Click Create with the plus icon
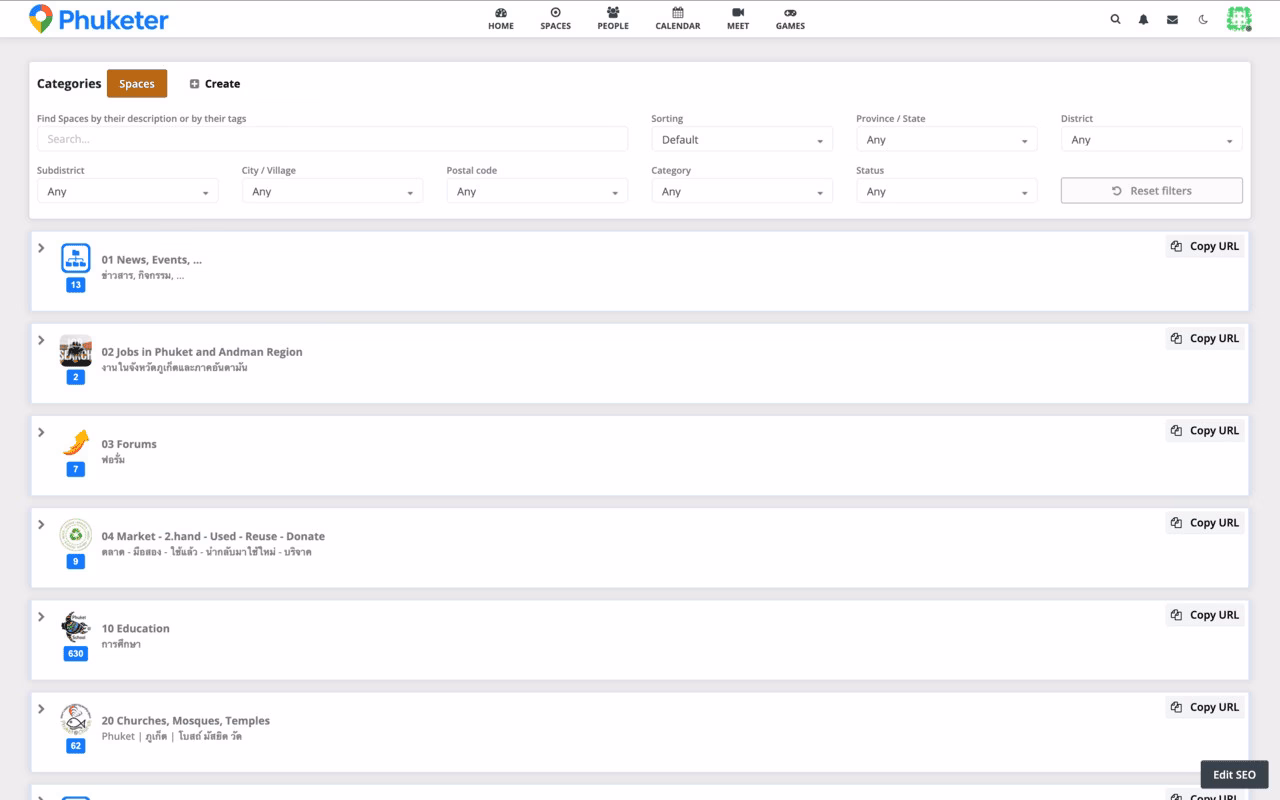The image size is (1280, 800). coord(215,84)
